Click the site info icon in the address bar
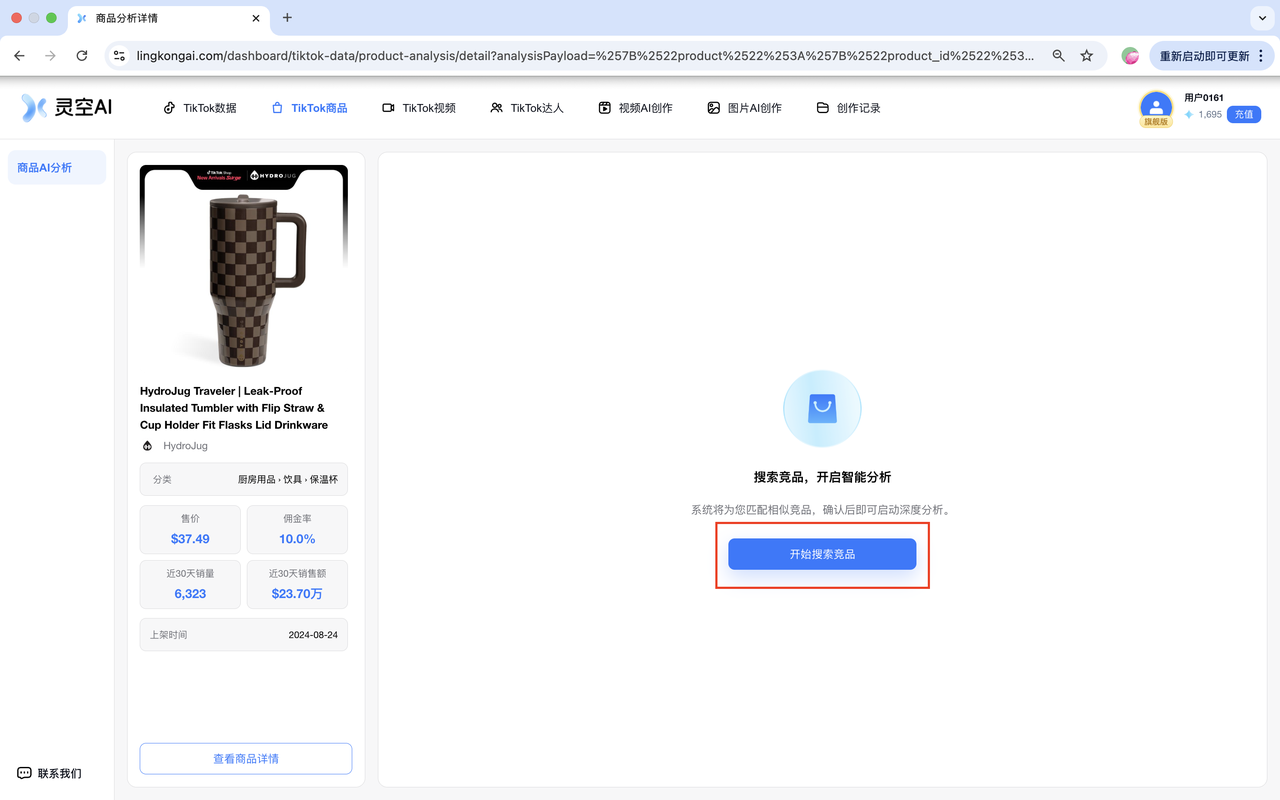 tap(119, 56)
